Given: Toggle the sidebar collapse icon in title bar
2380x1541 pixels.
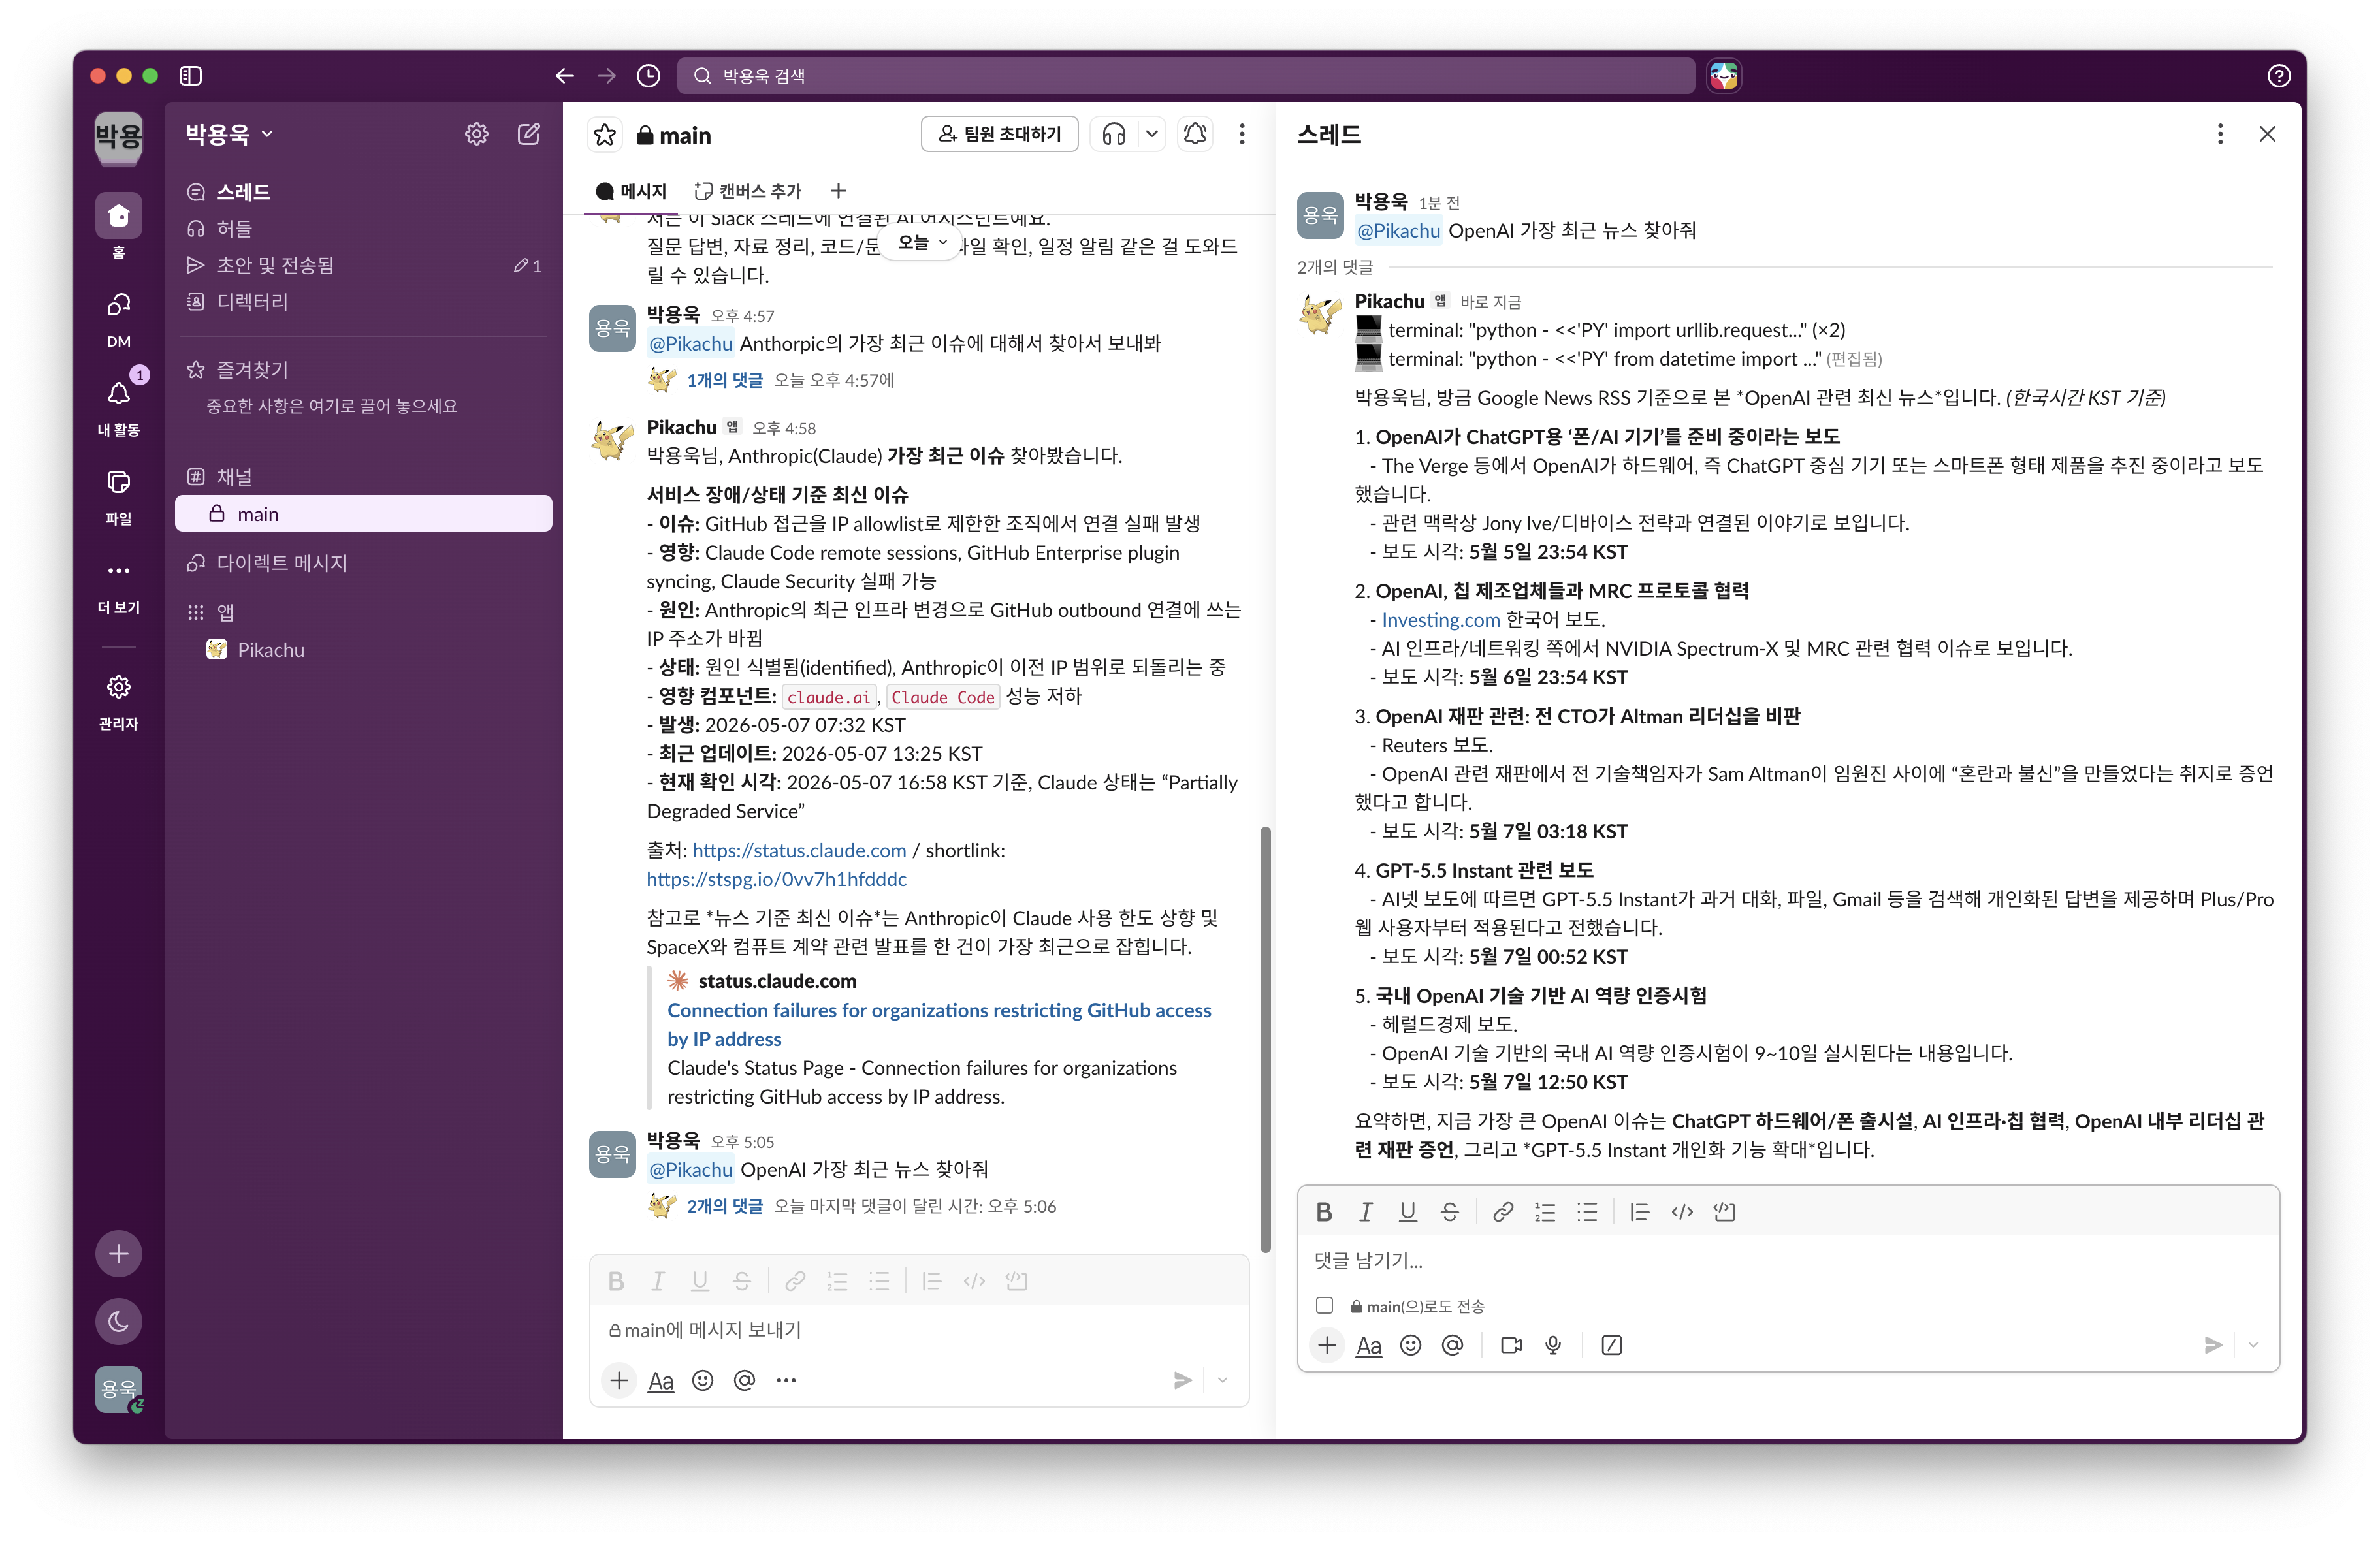Looking at the screenshot, I should (x=190, y=76).
